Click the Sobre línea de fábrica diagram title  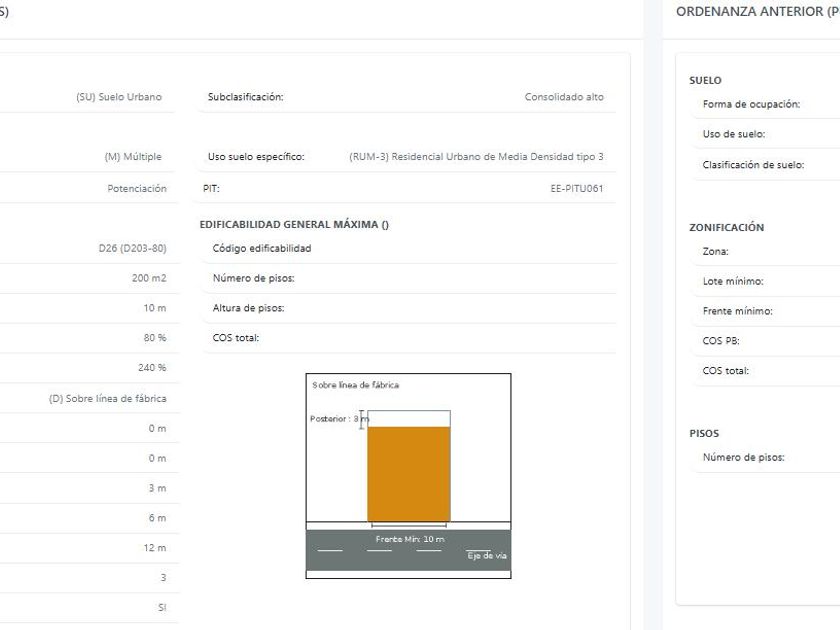pos(356,385)
